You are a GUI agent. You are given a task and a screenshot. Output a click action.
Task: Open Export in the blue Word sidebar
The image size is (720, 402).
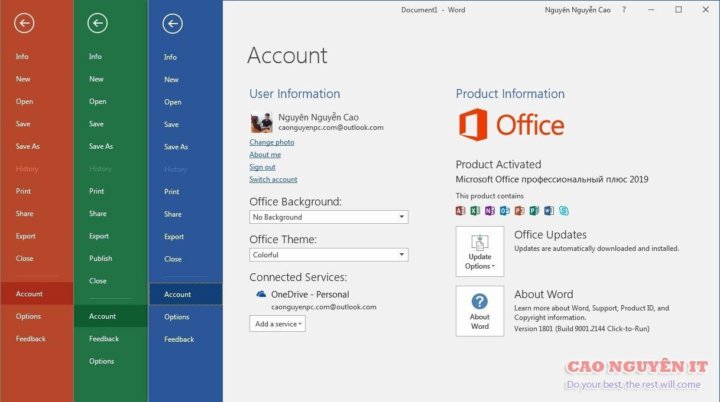pos(174,237)
